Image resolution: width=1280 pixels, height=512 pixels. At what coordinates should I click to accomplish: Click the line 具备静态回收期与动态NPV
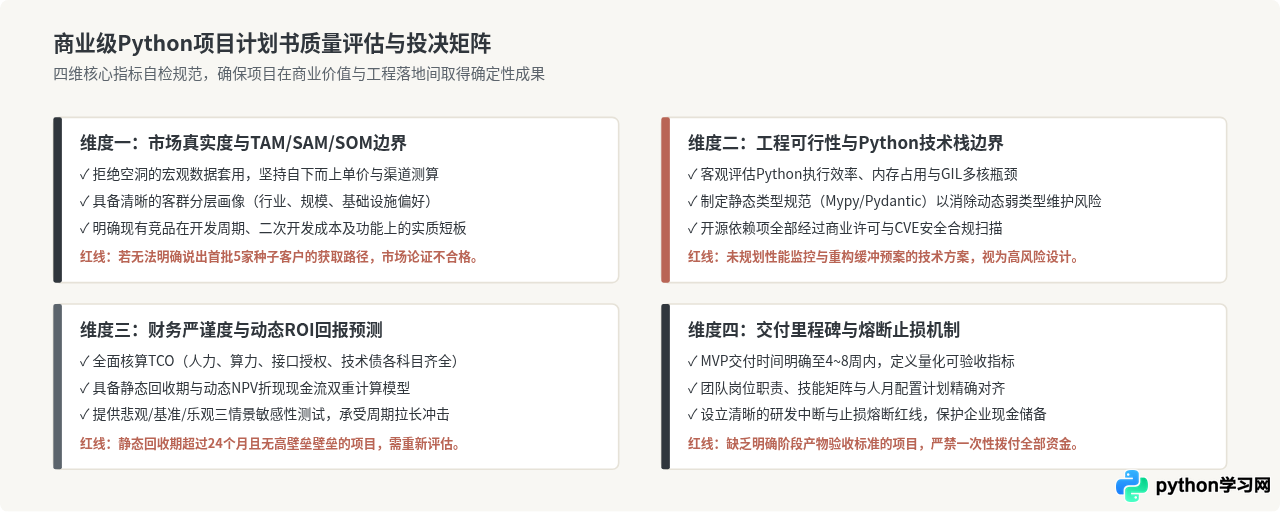tap(245, 388)
